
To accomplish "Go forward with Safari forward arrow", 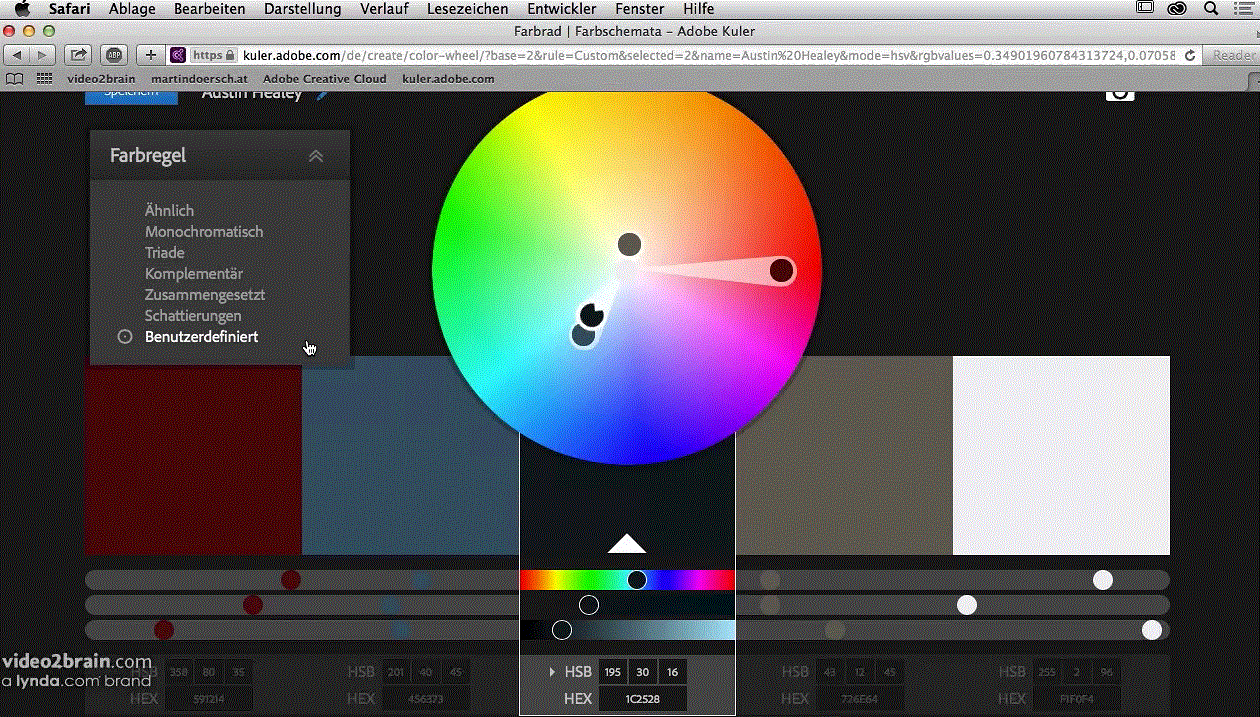I will [44, 55].
